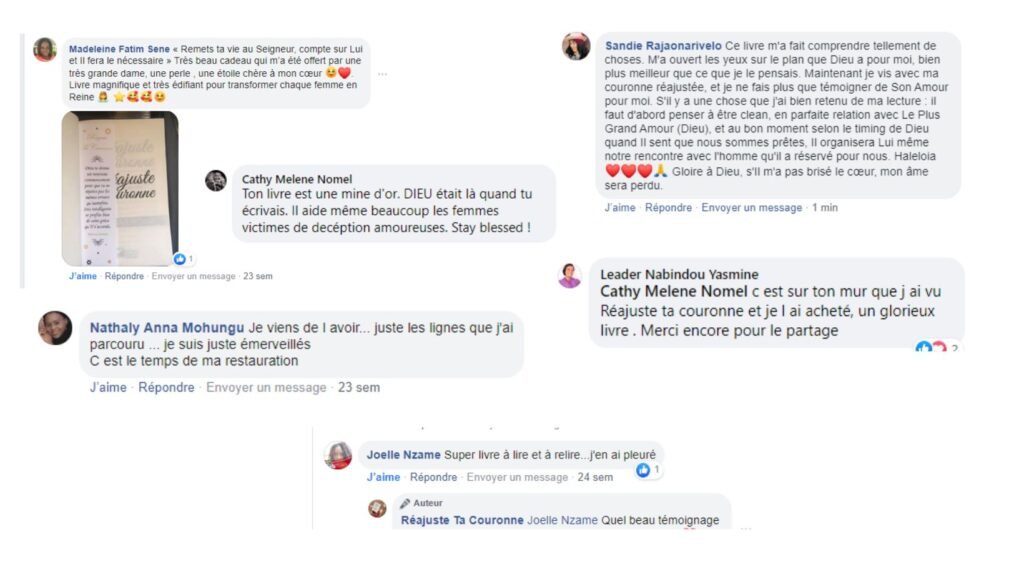This screenshot has width=1024, height=577.
Task: Click Répondre under Madeleine's comment
Action: 125,276
